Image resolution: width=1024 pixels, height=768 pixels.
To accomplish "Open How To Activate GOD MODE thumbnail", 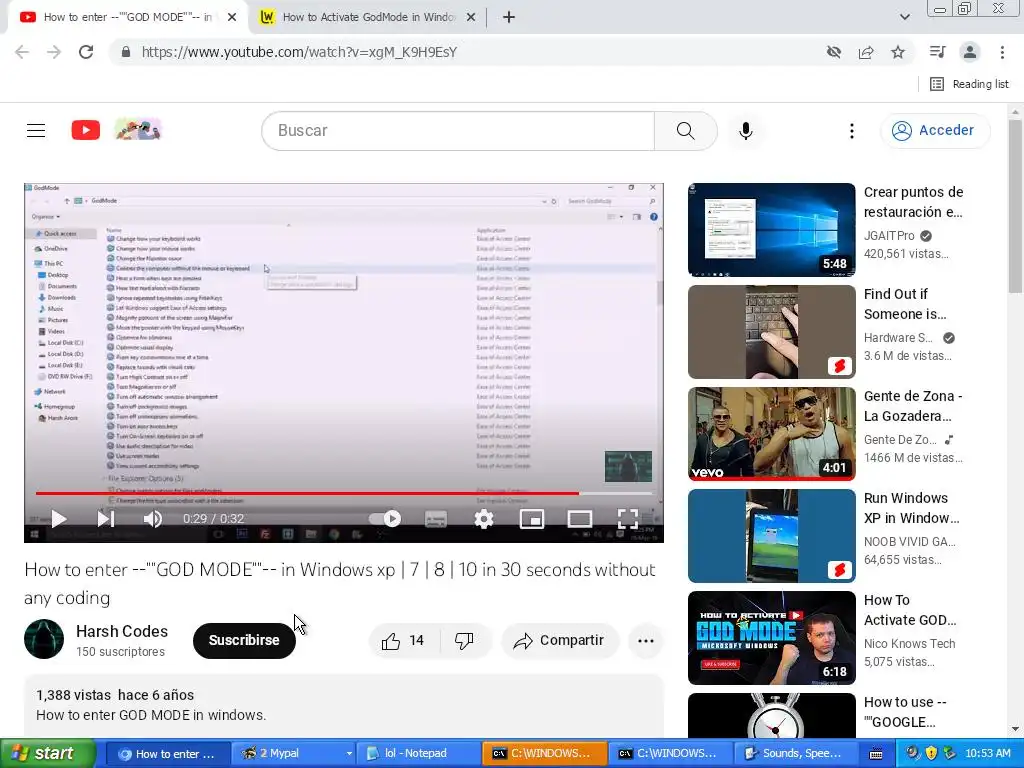I will point(771,637).
